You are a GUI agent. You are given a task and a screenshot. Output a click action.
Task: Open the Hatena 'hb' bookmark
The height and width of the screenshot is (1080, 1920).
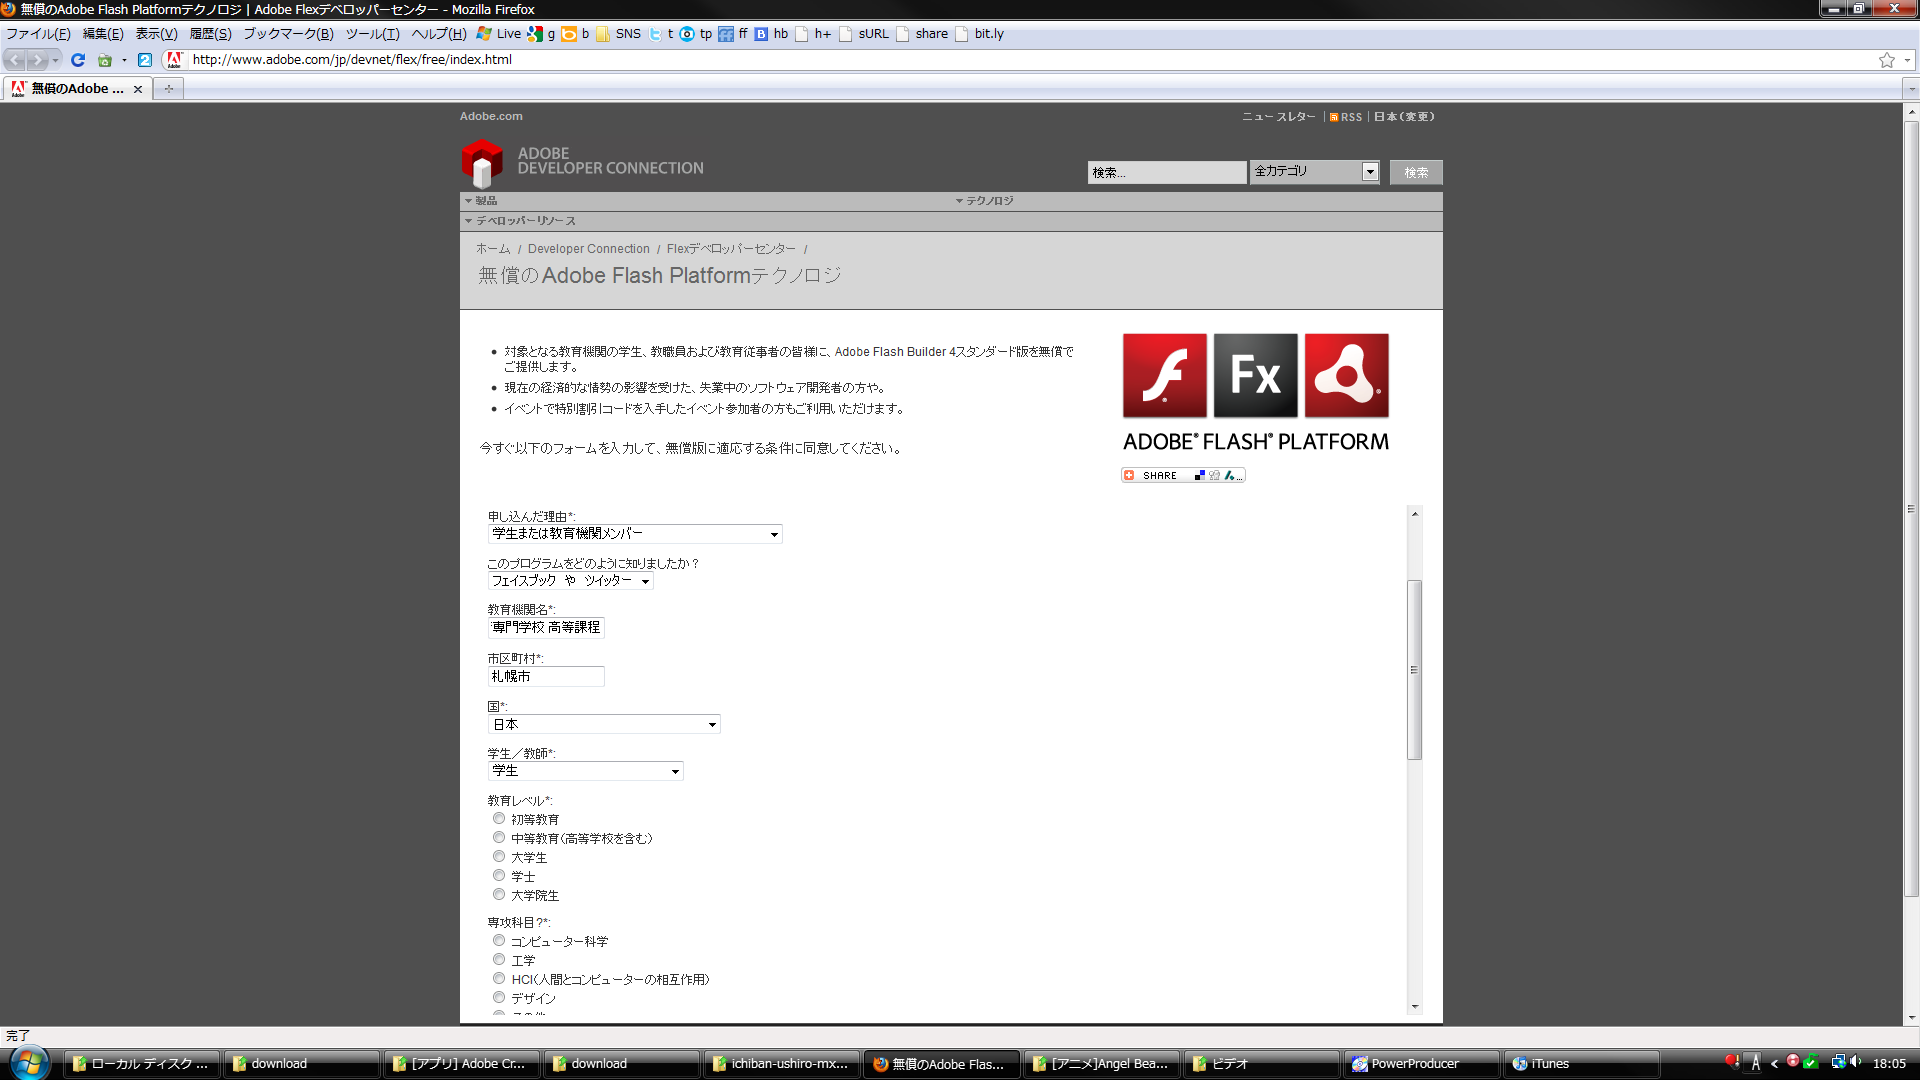[771, 34]
